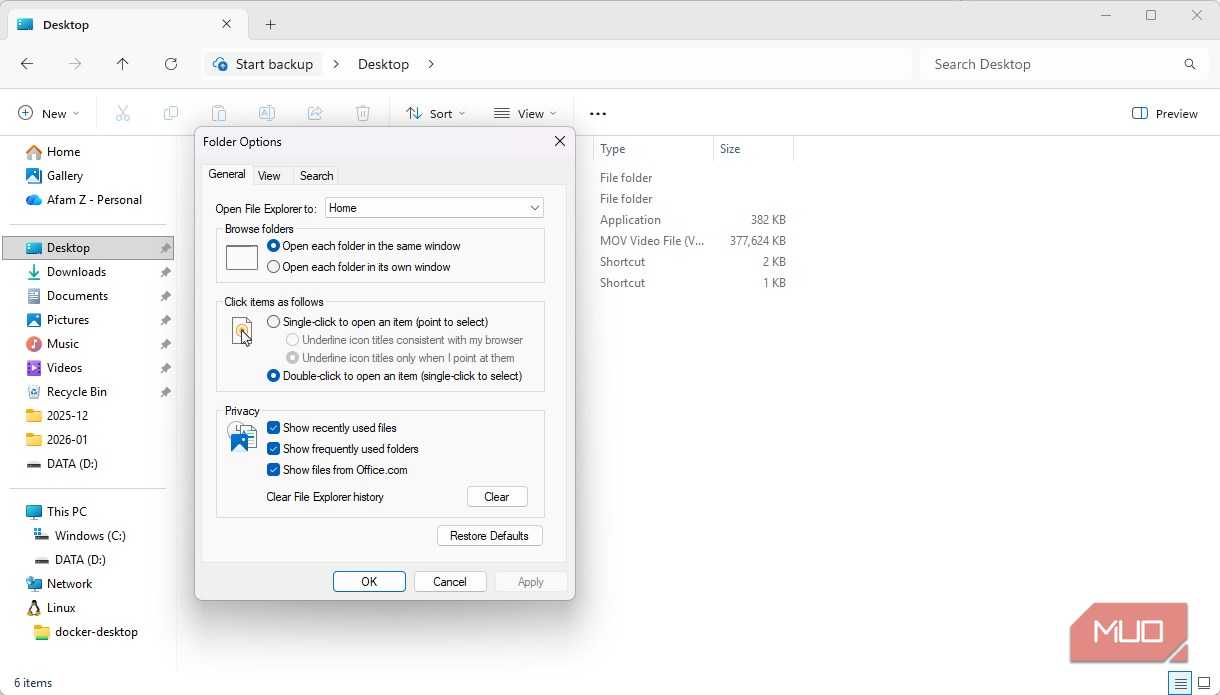Click the Back navigation arrow
This screenshot has height=695, width=1220.
tap(27, 64)
